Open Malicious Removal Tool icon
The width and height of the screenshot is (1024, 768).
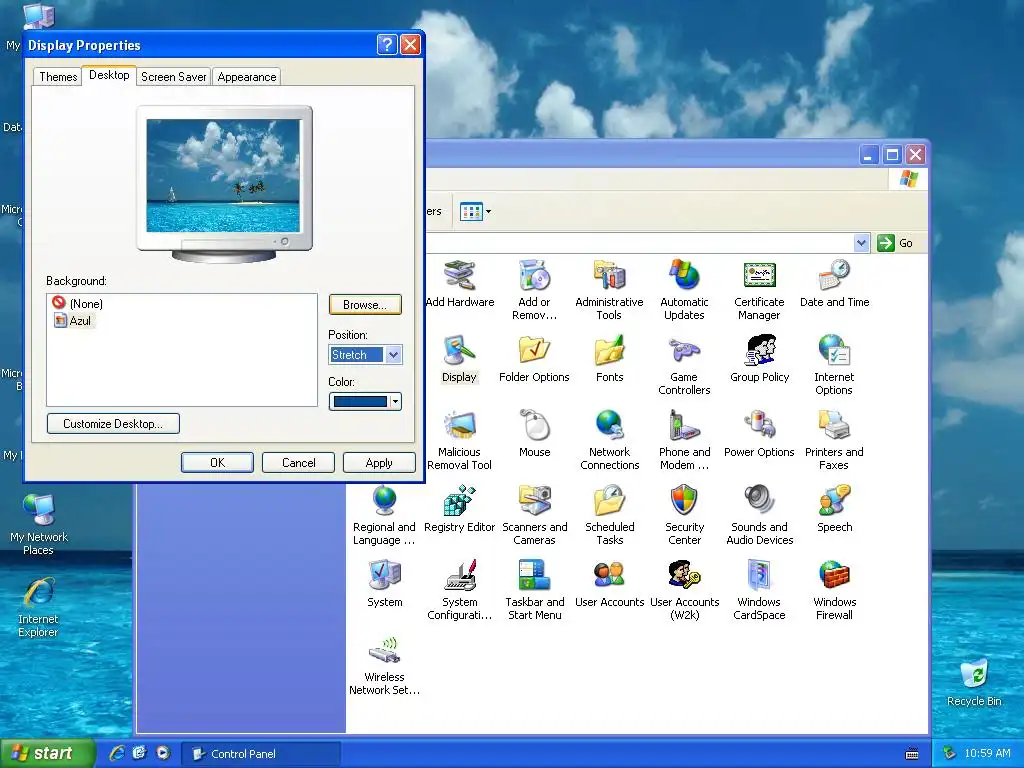click(x=459, y=440)
